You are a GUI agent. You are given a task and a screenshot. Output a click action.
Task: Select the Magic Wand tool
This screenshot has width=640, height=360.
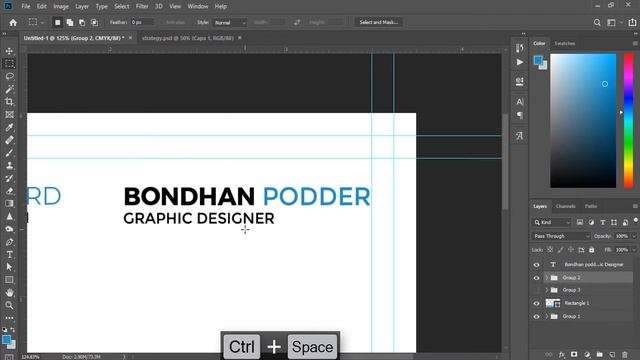click(9, 89)
